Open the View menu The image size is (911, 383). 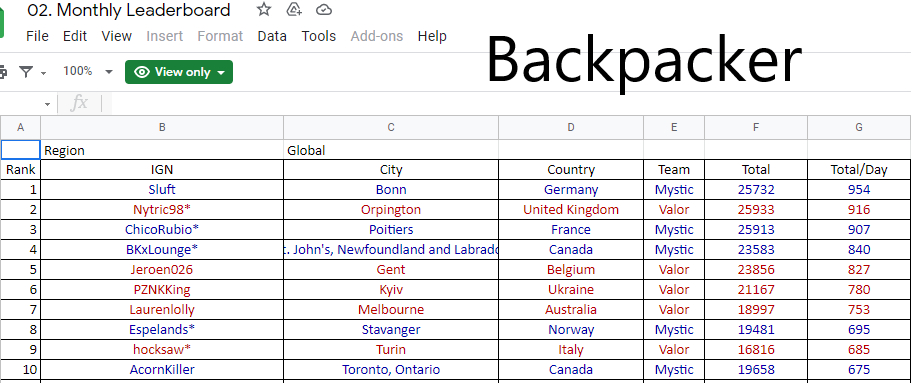point(116,36)
